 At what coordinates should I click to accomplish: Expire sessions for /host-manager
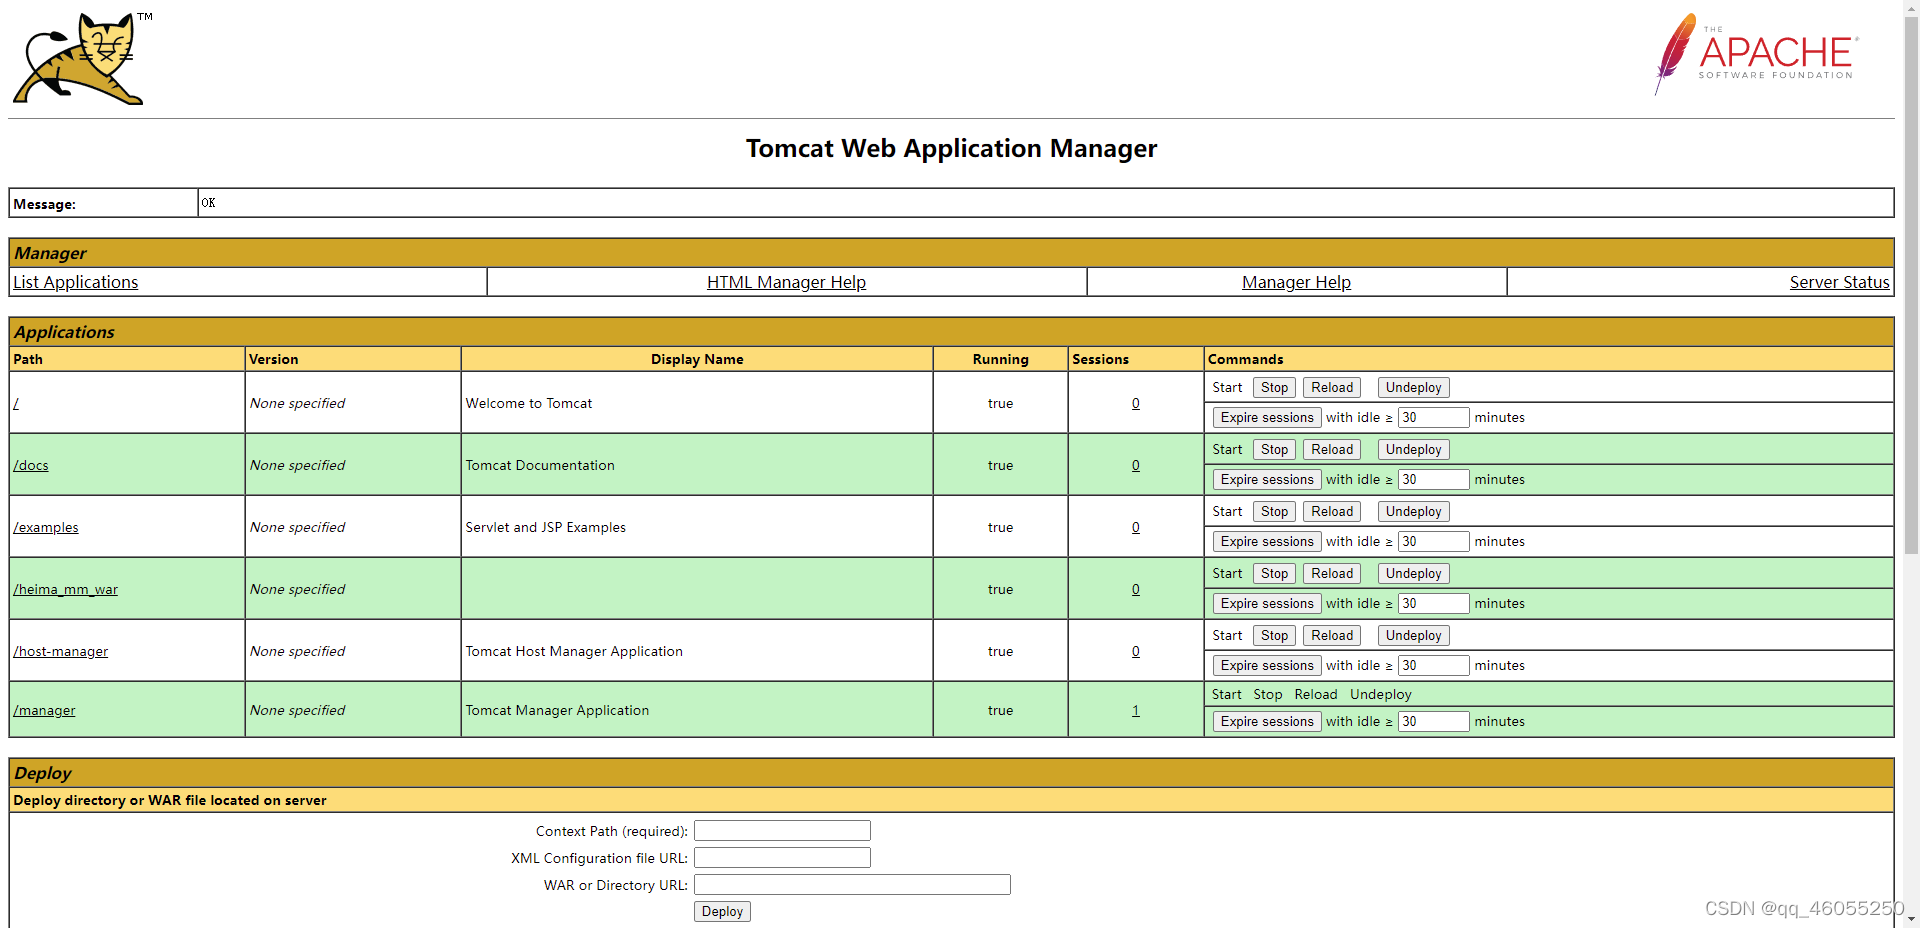1267,665
